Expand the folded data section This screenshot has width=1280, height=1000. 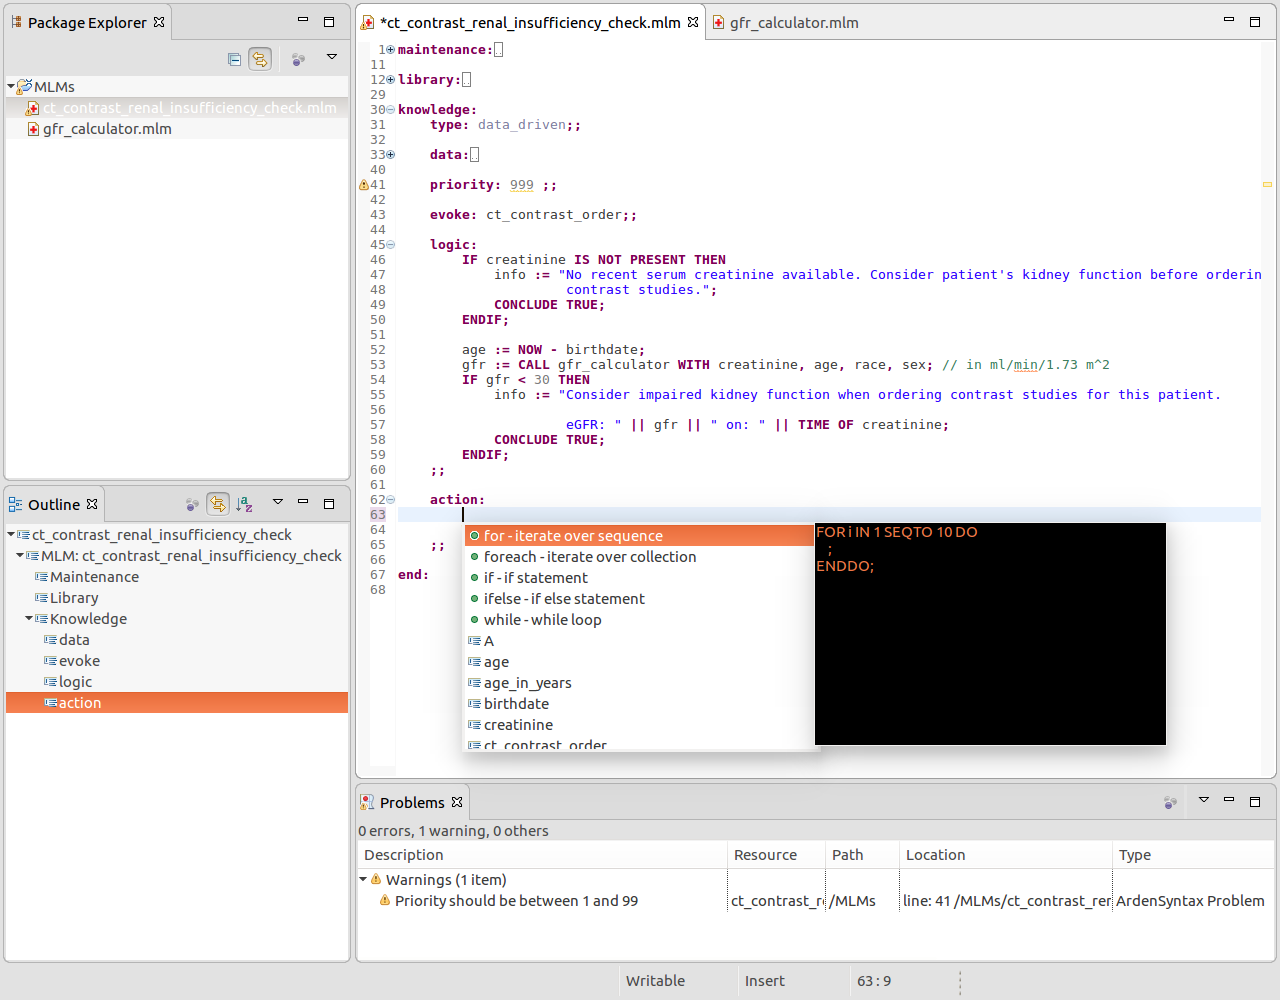coord(390,155)
